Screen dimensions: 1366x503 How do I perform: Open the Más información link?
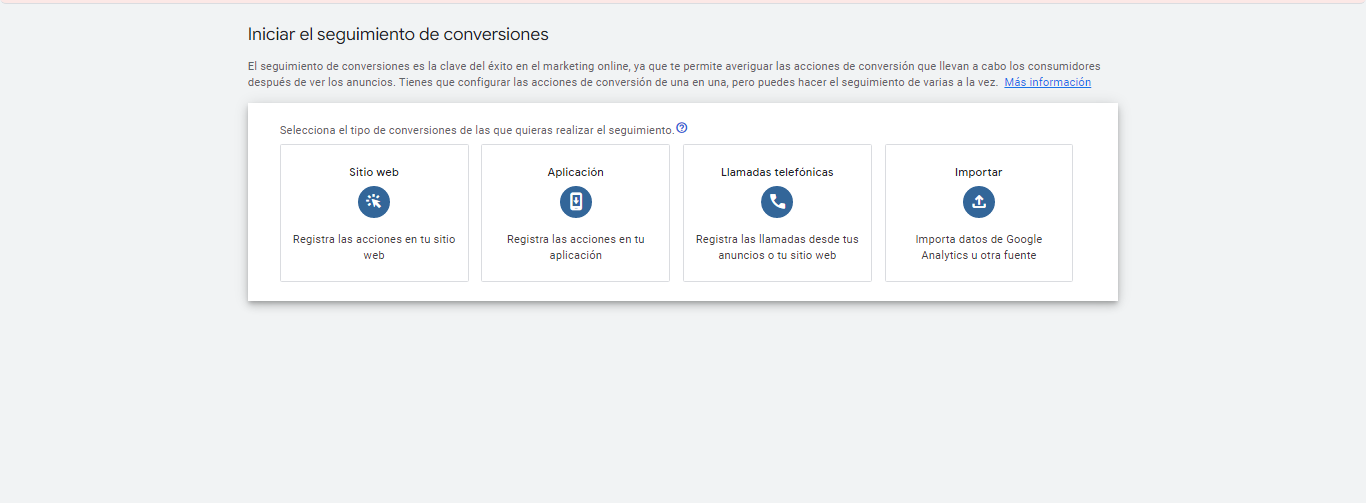point(1048,82)
